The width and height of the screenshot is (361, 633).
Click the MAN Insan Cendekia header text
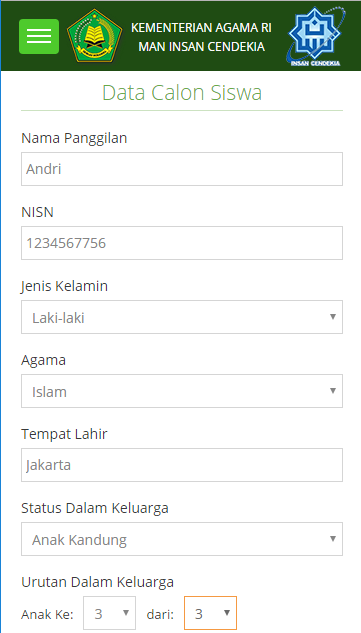tap(201, 47)
